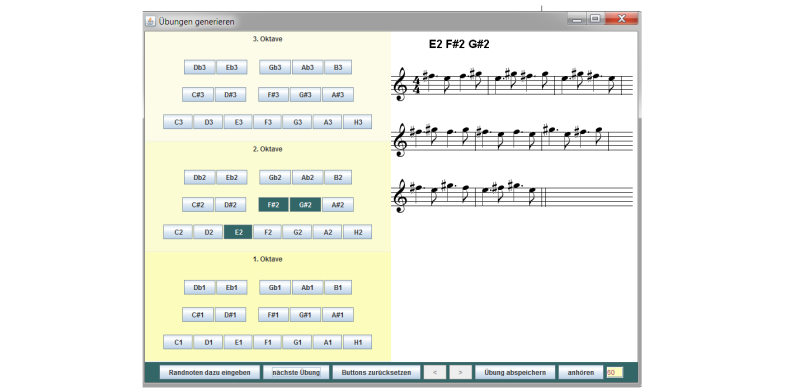The image size is (800, 390).
Task: Toggle off the selected F#2 button
Action: [273, 205]
